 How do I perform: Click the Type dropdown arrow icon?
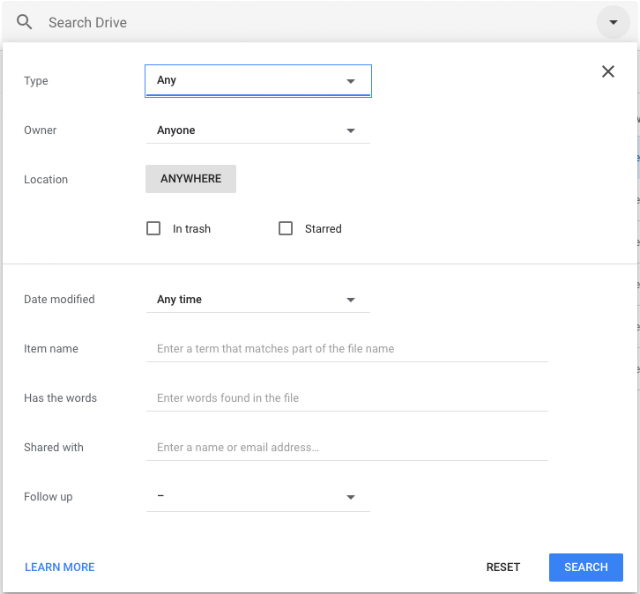[x=351, y=81]
